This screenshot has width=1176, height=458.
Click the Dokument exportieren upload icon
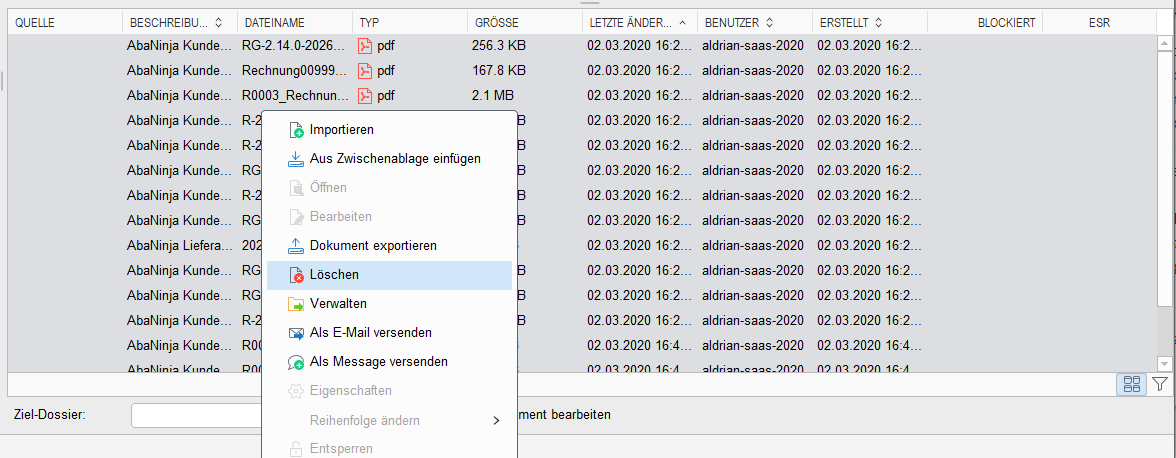296,246
